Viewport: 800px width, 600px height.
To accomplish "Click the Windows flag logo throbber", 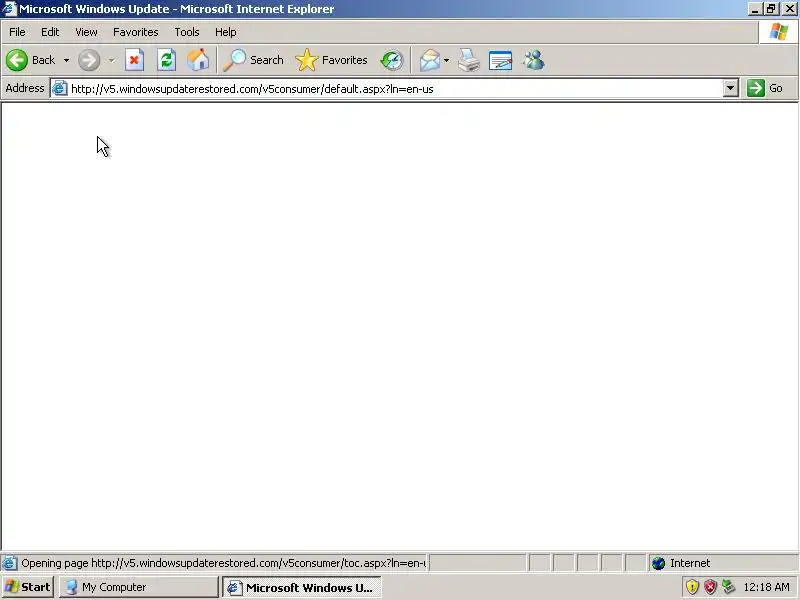I will point(779,32).
